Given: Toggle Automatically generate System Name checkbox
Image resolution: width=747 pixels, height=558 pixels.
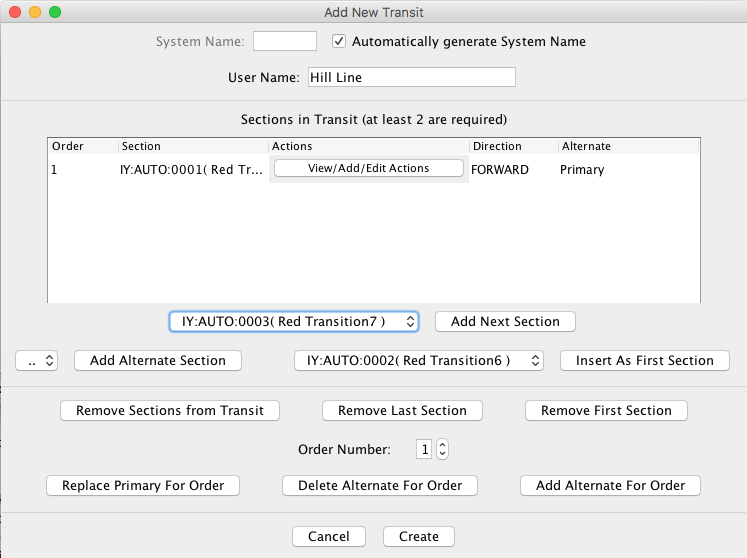Looking at the screenshot, I should pyautogui.click(x=339, y=42).
